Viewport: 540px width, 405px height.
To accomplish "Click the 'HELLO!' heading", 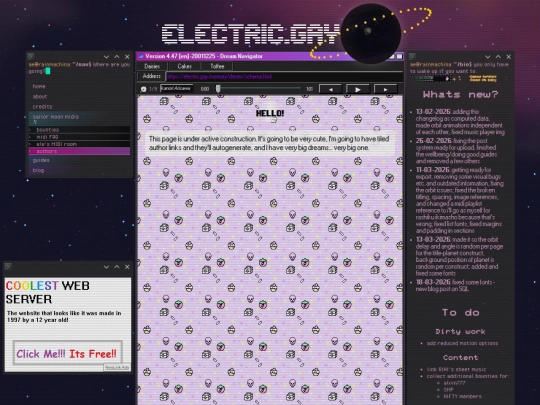I will (270, 113).
